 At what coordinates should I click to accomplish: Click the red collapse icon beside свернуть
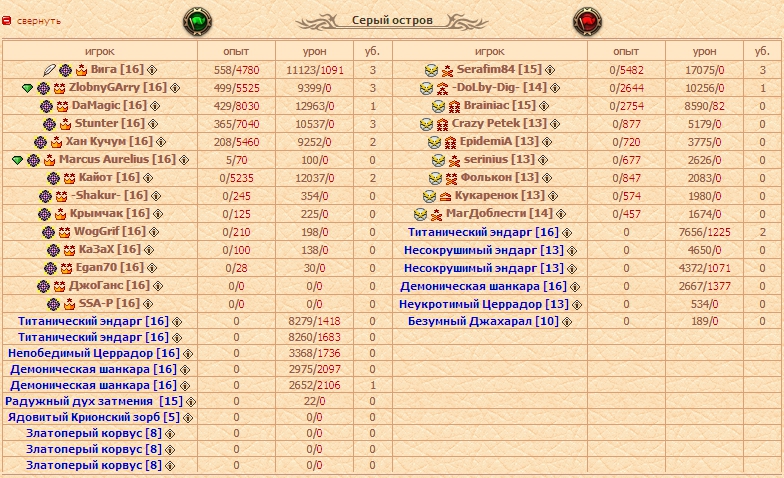pyautogui.click(x=6, y=21)
